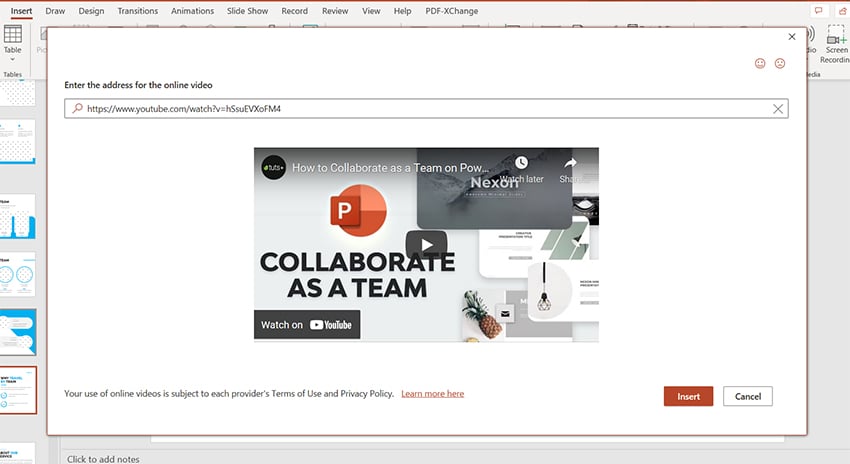Send a frown feedback face
Screen dimensions: 850x464
(780, 64)
